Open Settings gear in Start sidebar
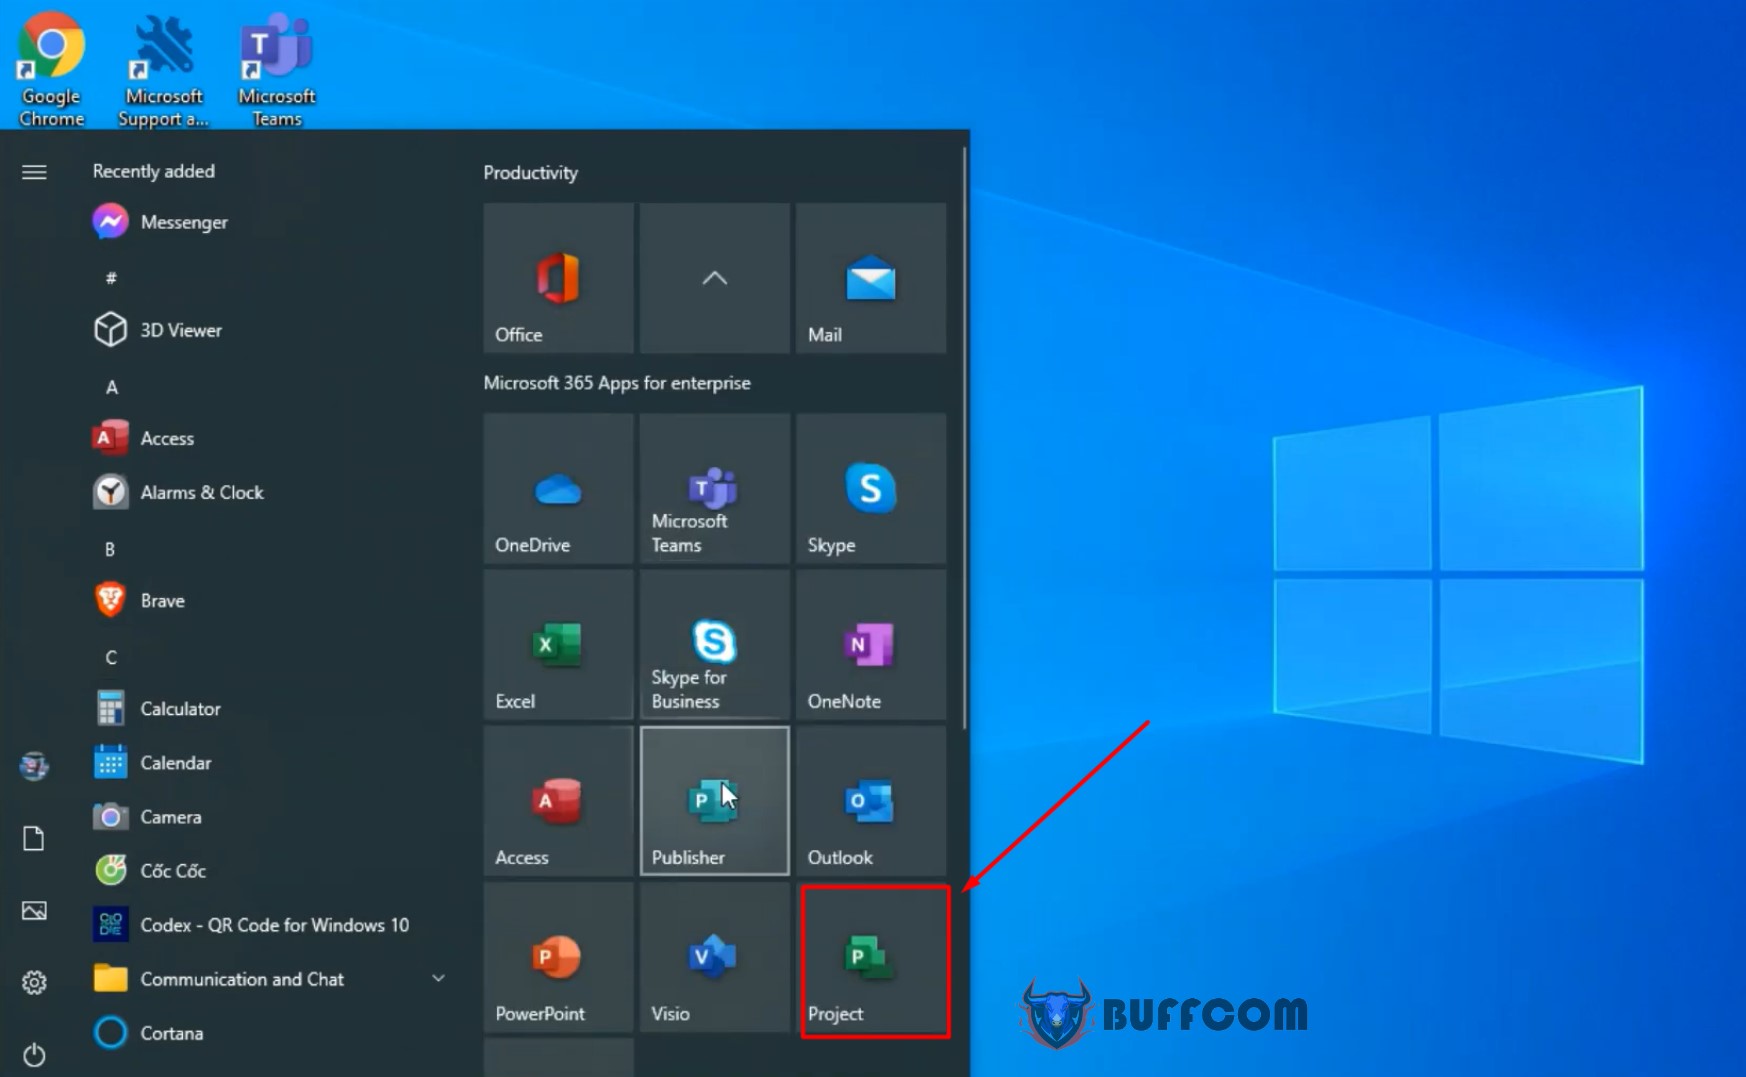Viewport: 1746px width, 1077px height. (34, 982)
